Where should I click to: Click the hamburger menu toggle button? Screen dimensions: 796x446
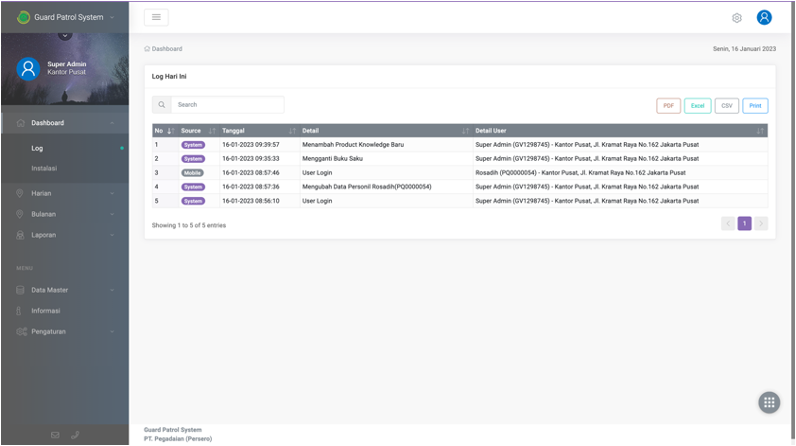156,17
